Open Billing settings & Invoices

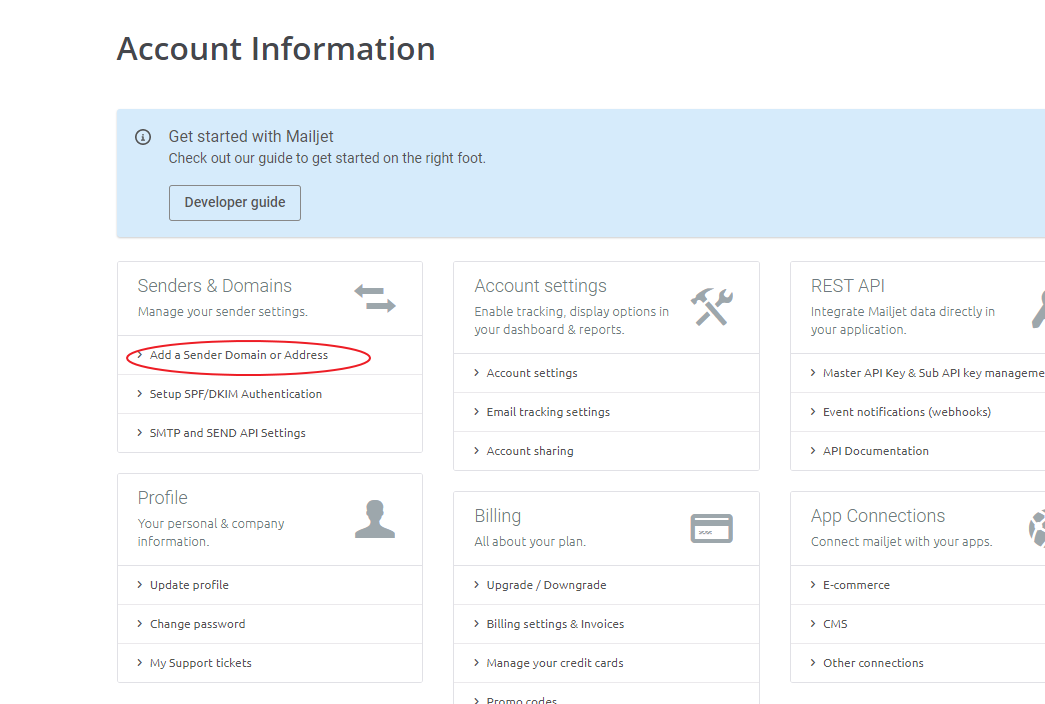tap(555, 624)
